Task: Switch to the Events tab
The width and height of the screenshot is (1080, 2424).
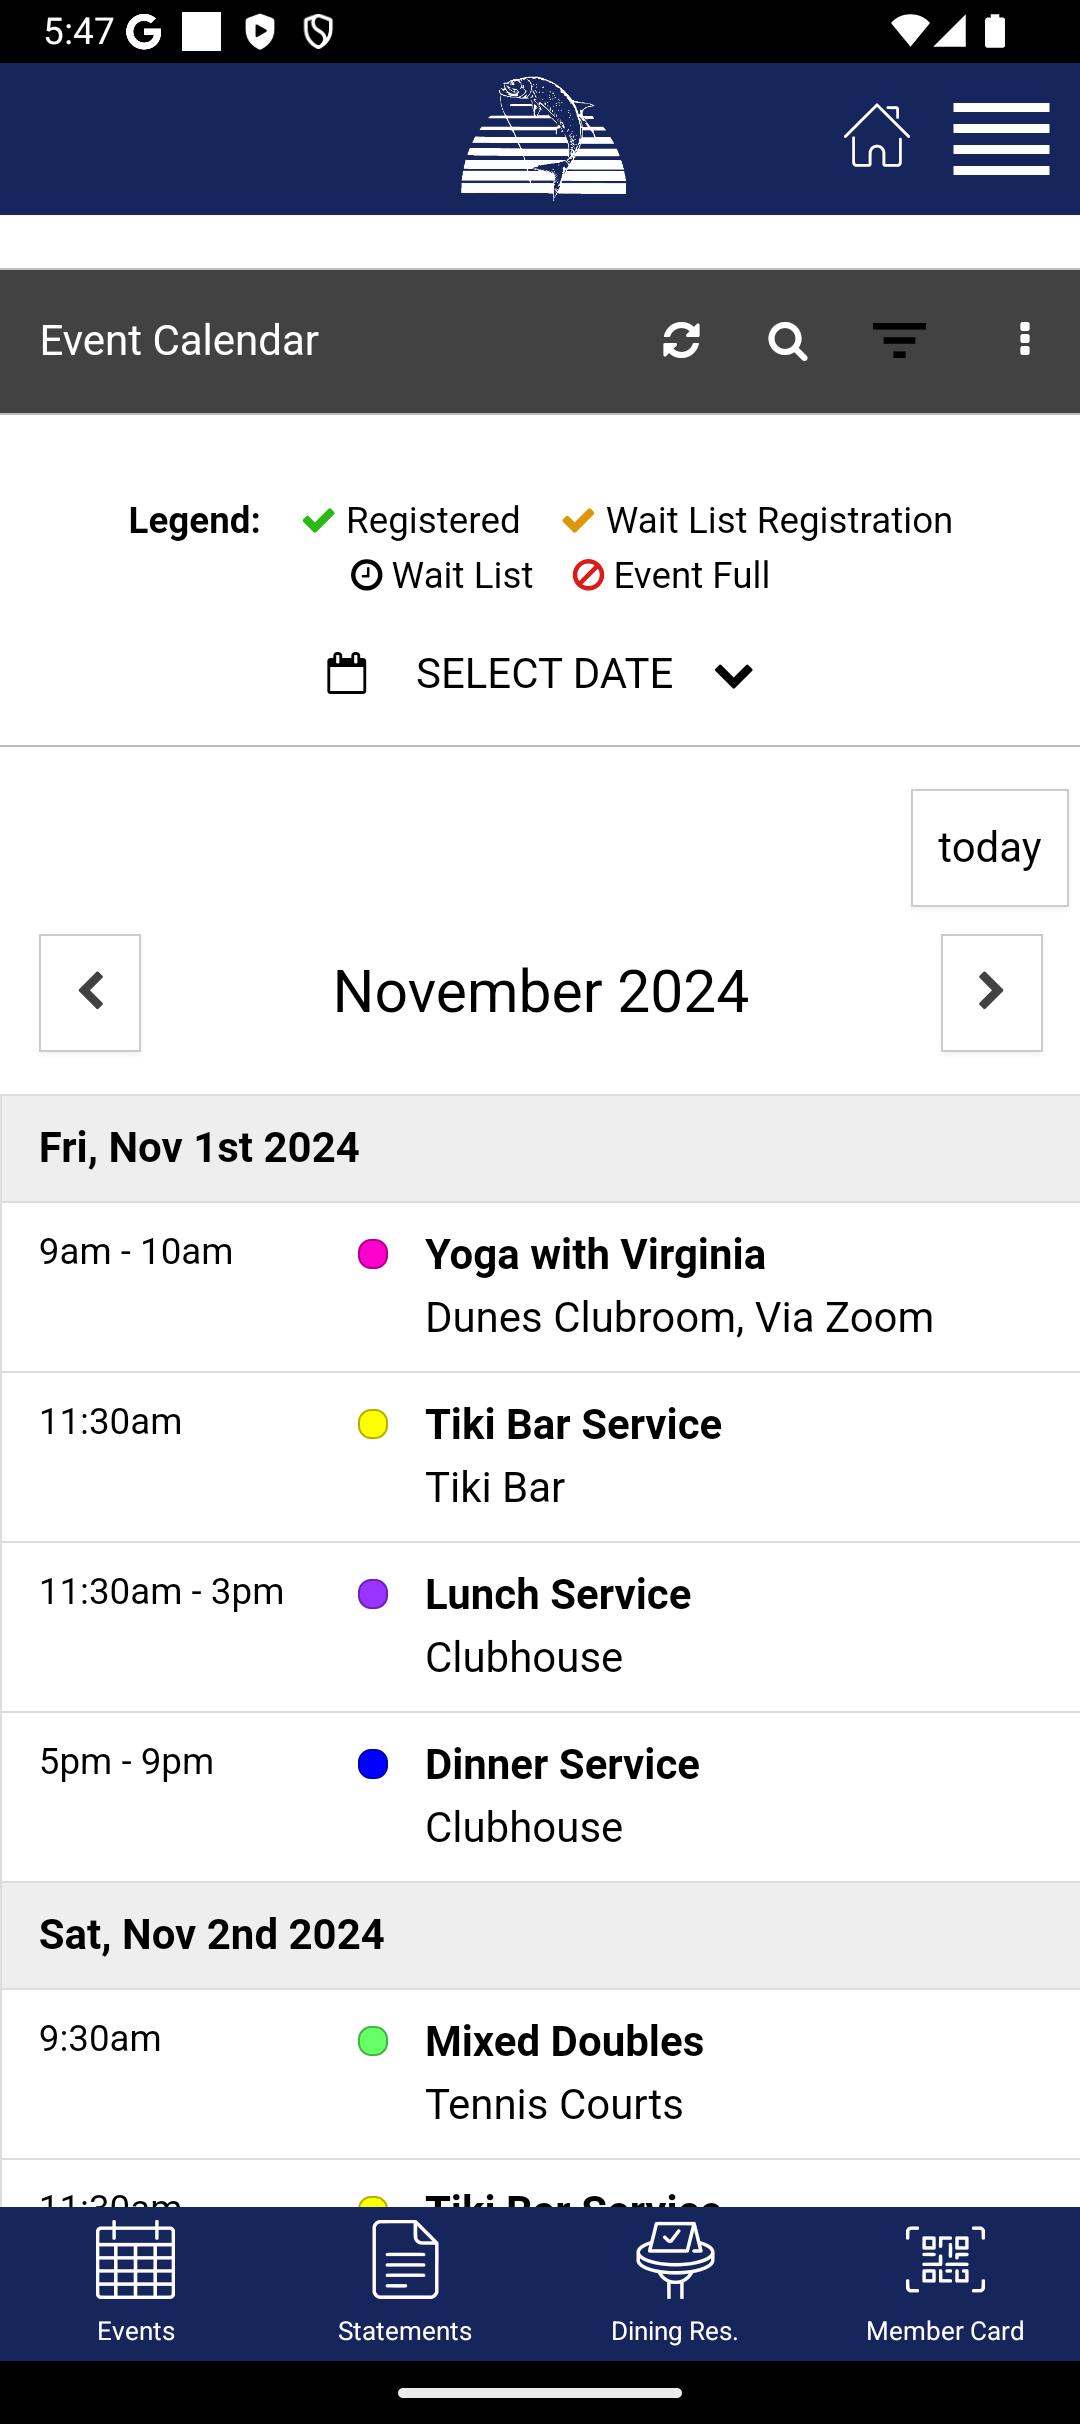Action: click(136, 2283)
